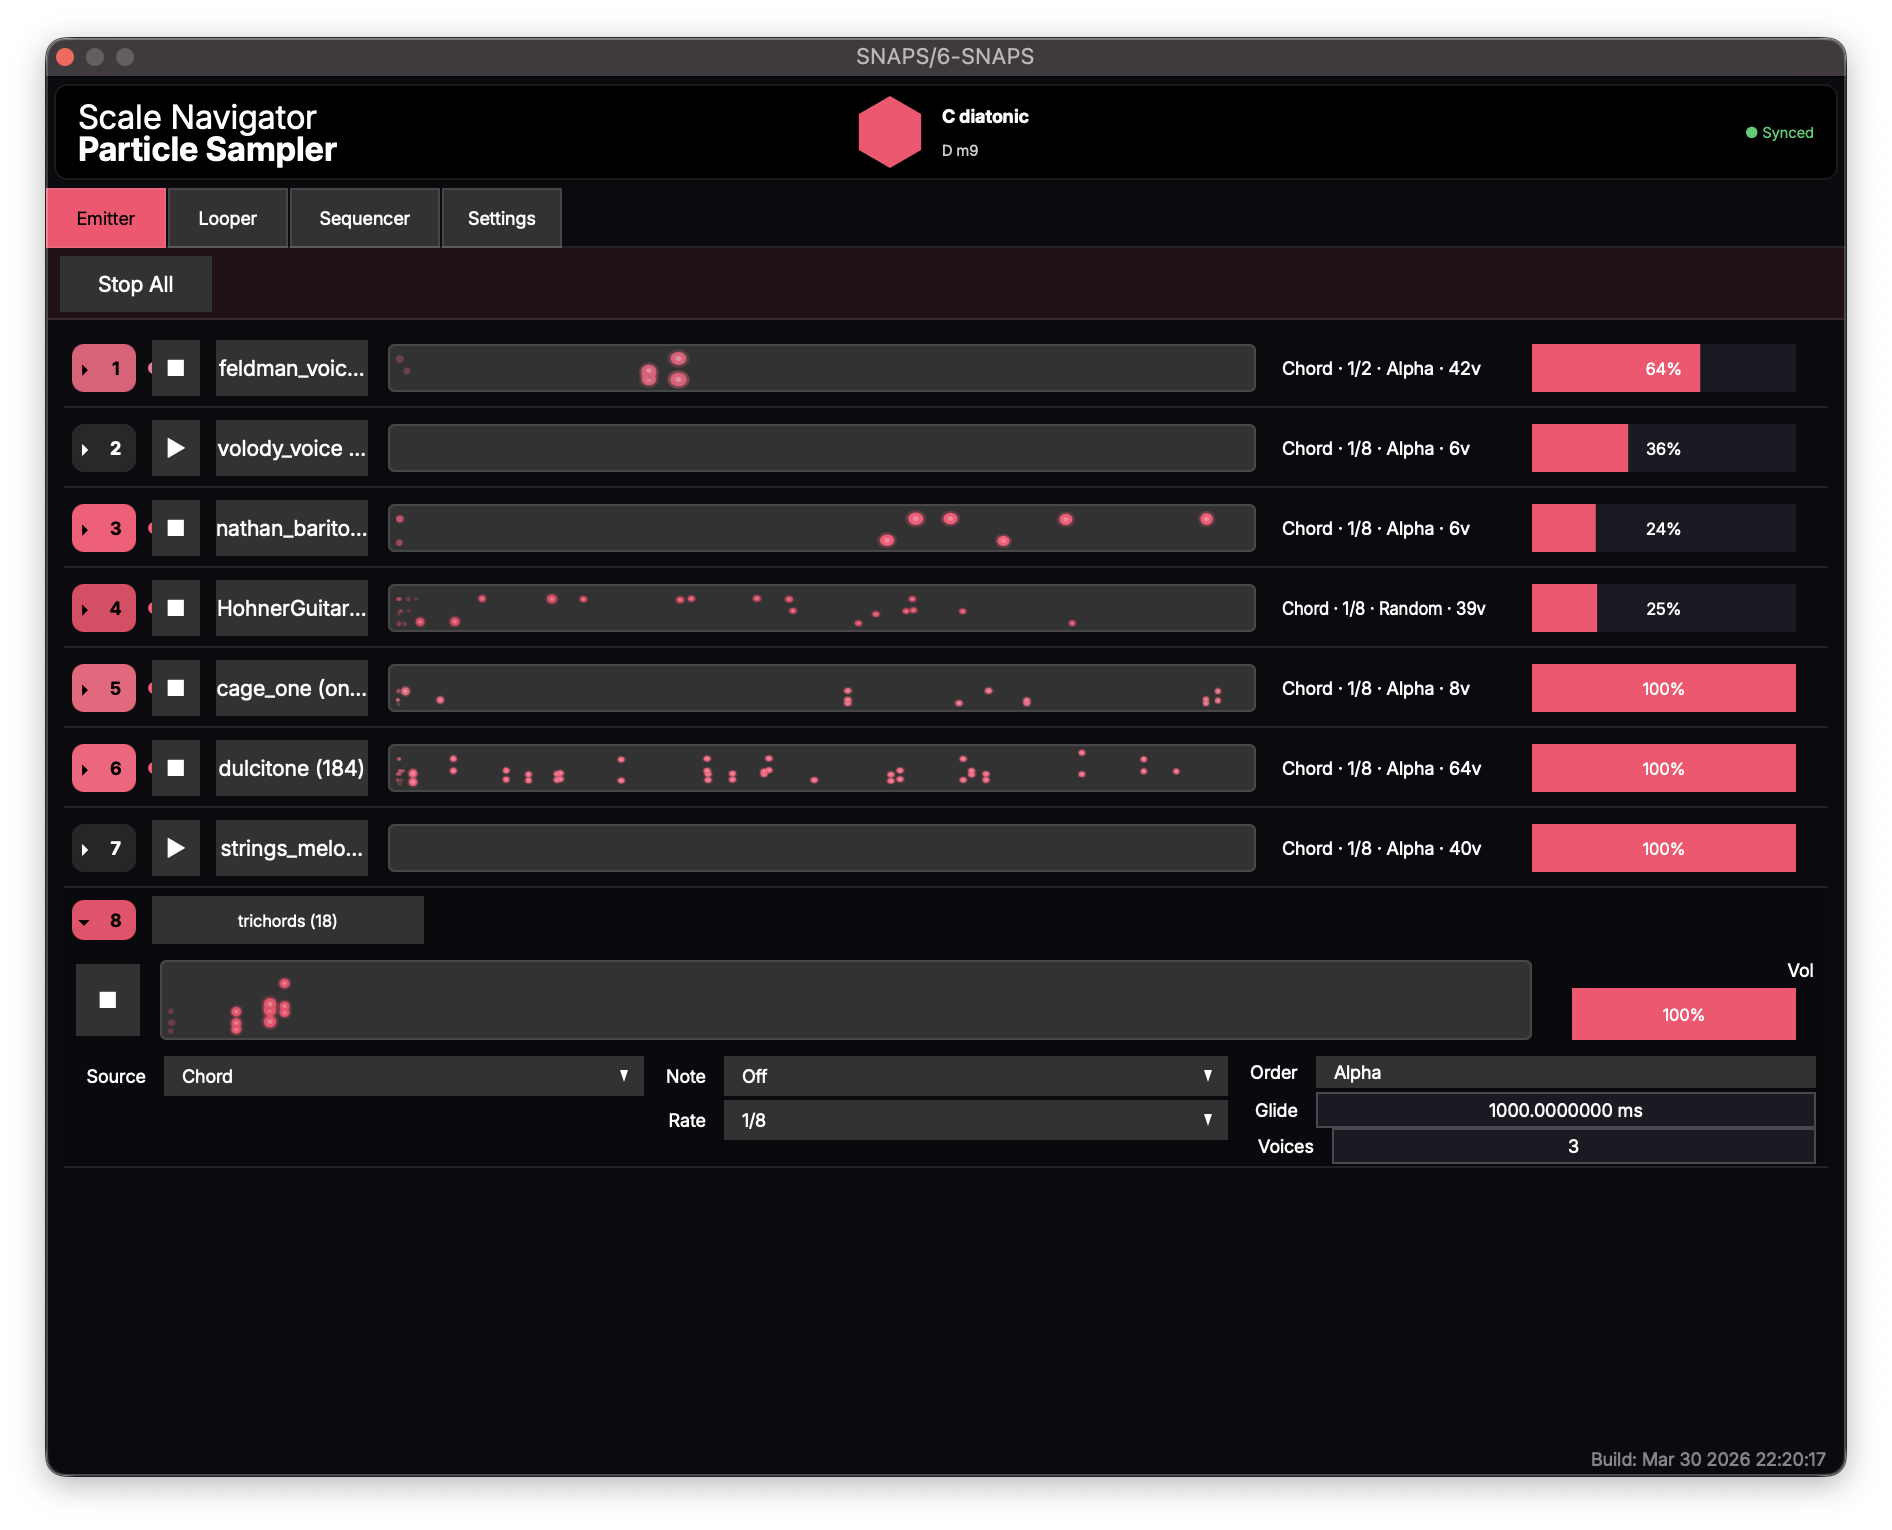1892x1530 pixels.
Task: Click the cage_one particle display
Action: point(822,688)
